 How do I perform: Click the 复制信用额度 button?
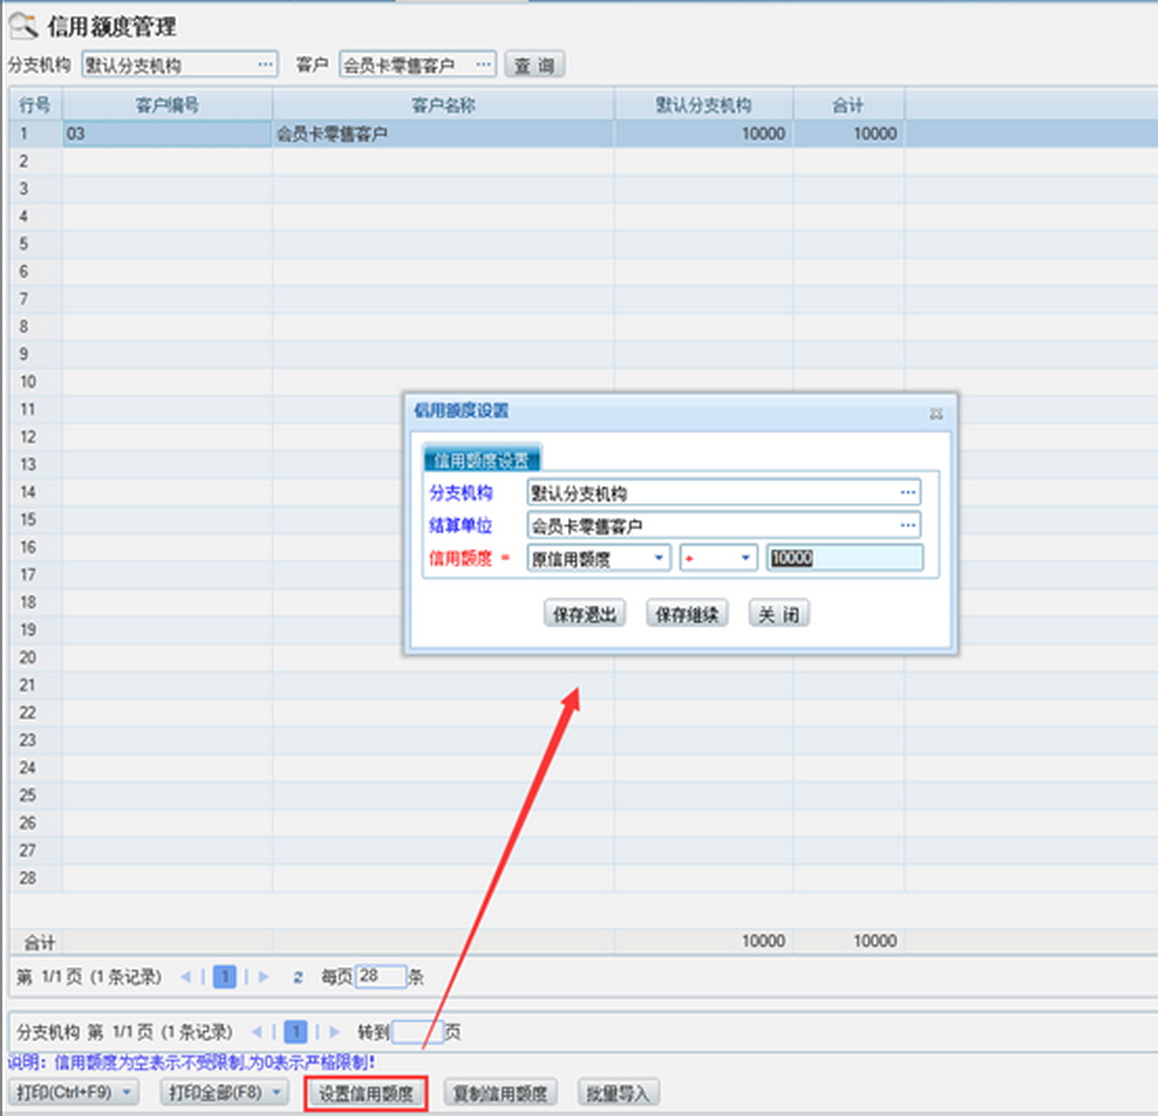coord(500,1093)
